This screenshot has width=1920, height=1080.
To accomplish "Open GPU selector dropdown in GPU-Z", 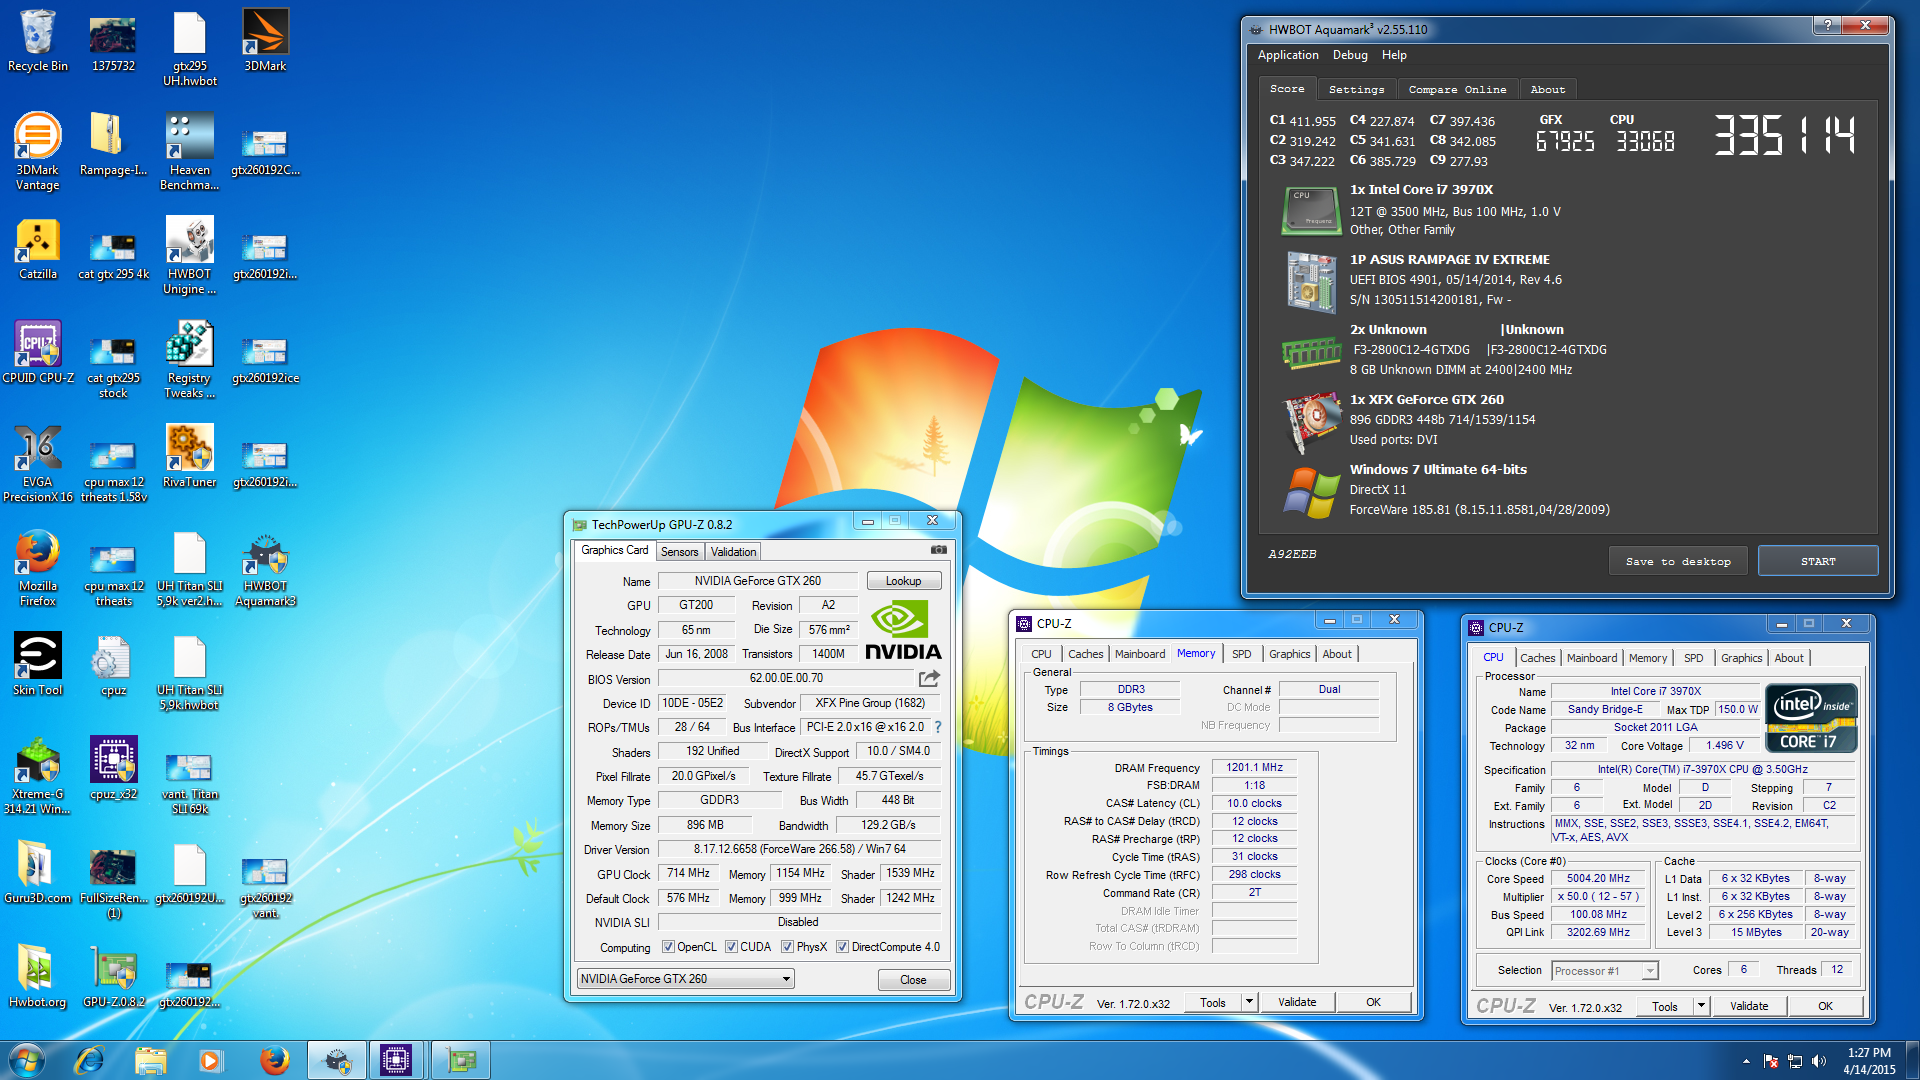I will pos(686,979).
